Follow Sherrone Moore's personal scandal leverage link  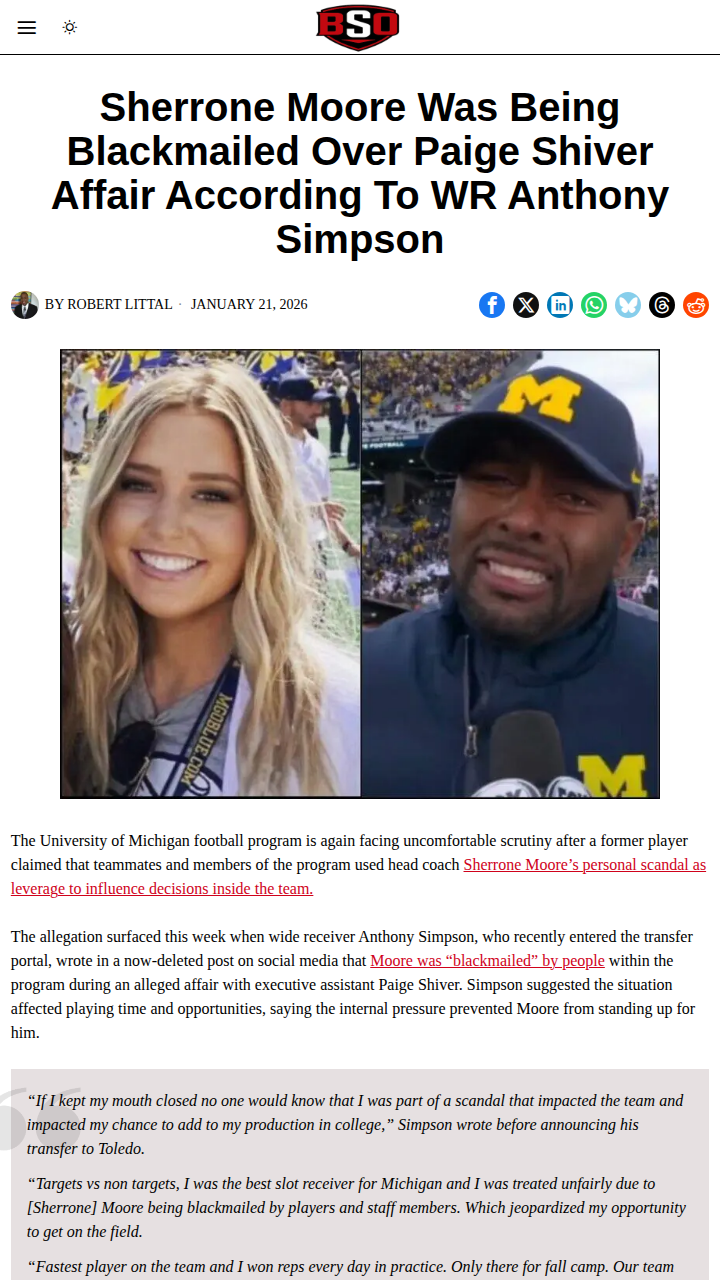point(358,876)
